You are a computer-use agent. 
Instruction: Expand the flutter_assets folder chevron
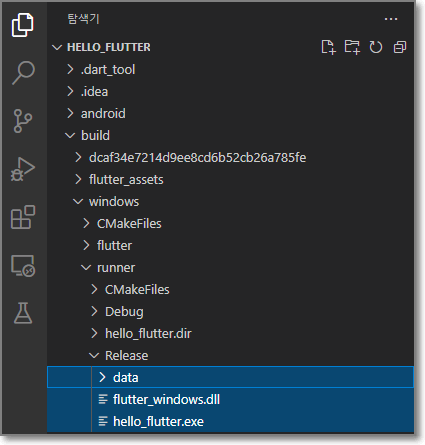click(78, 179)
